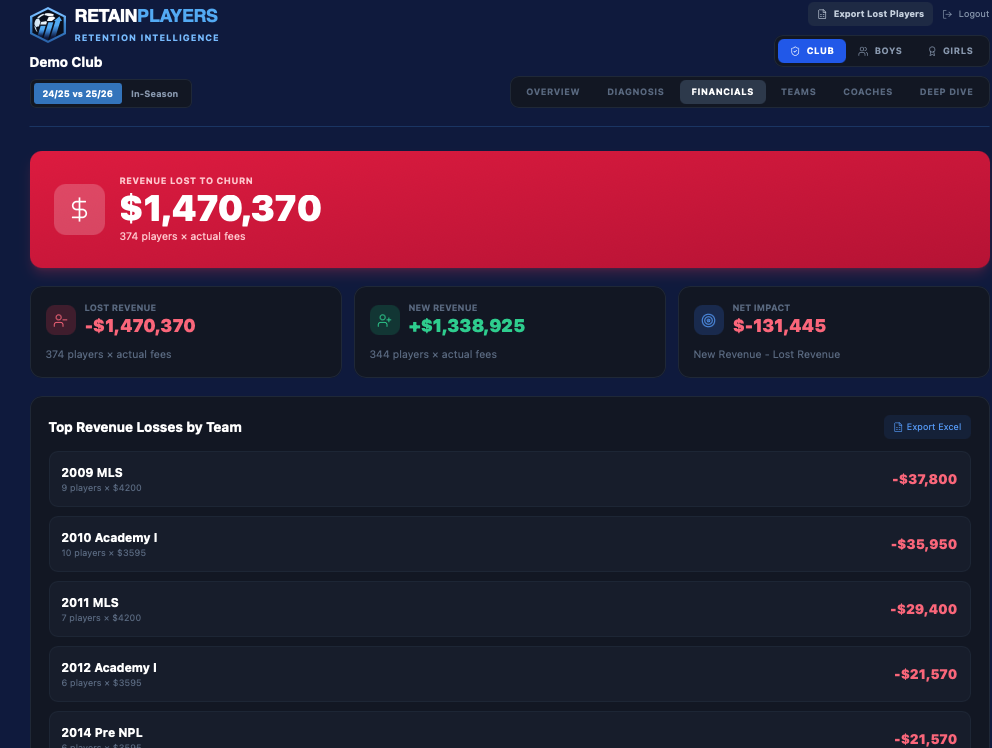Open the OVERVIEW tab
The height and width of the screenshot is (748, 992).
point(552,91)
